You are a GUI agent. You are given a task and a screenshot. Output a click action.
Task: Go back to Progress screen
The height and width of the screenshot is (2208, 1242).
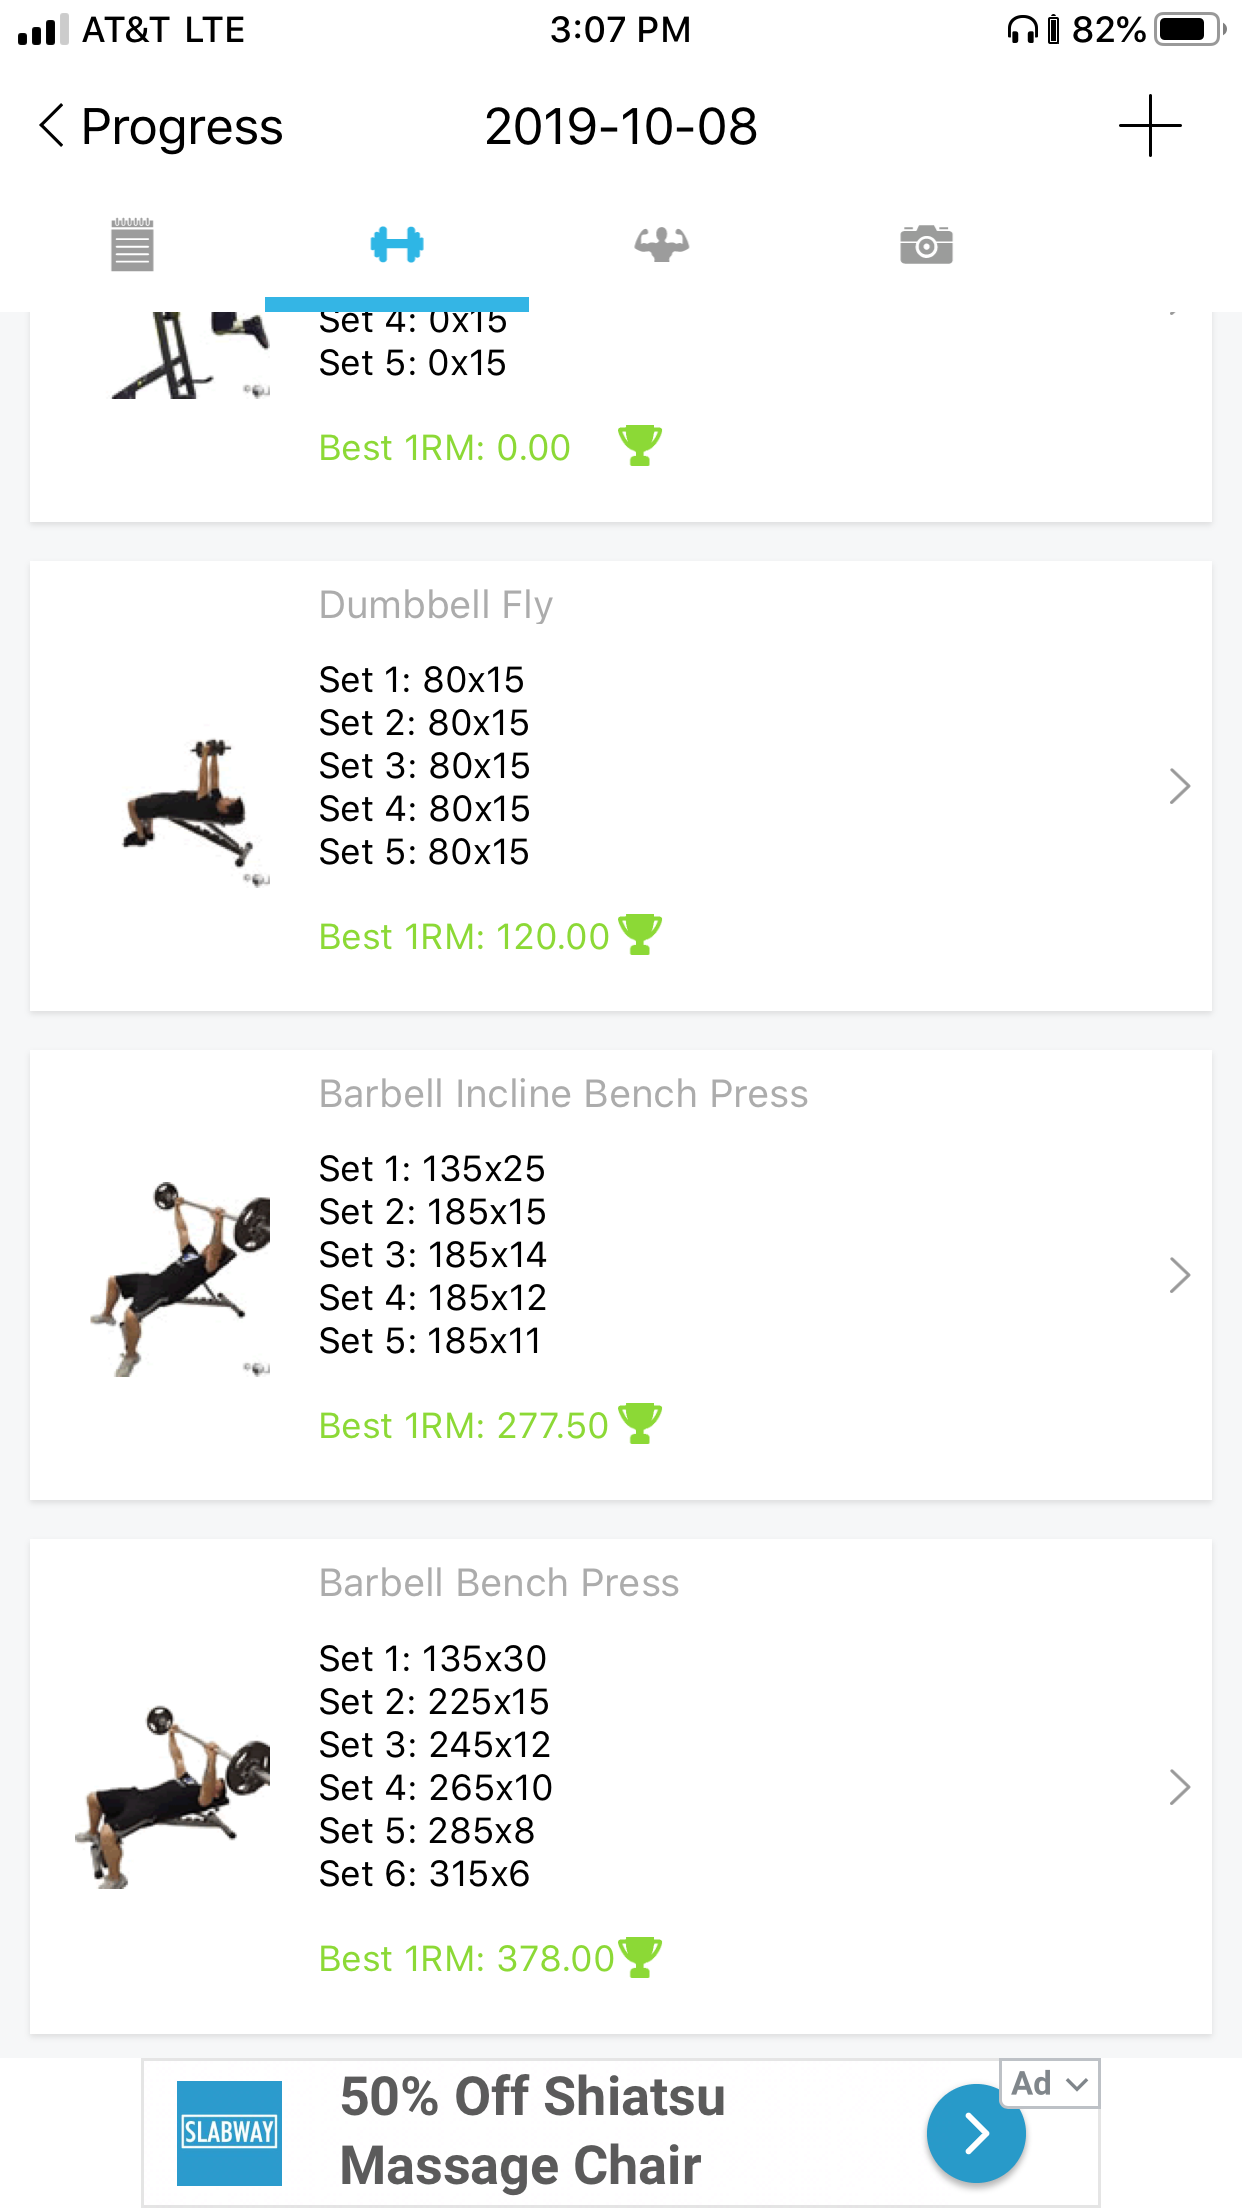tap(160, 127)
